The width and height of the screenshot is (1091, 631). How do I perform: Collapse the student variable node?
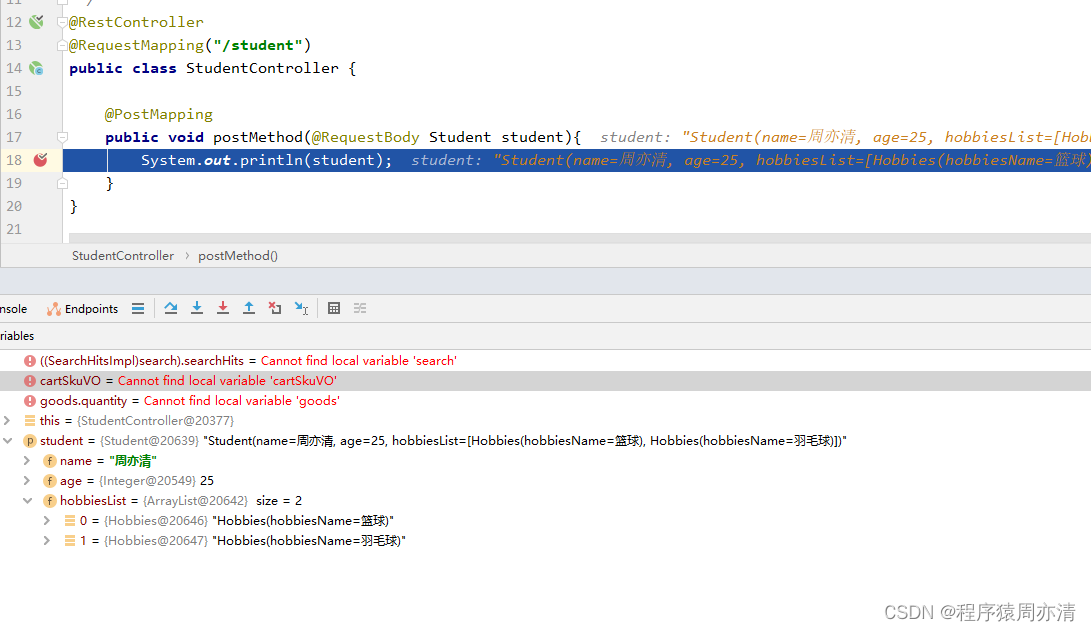click(x=8, y=440)
